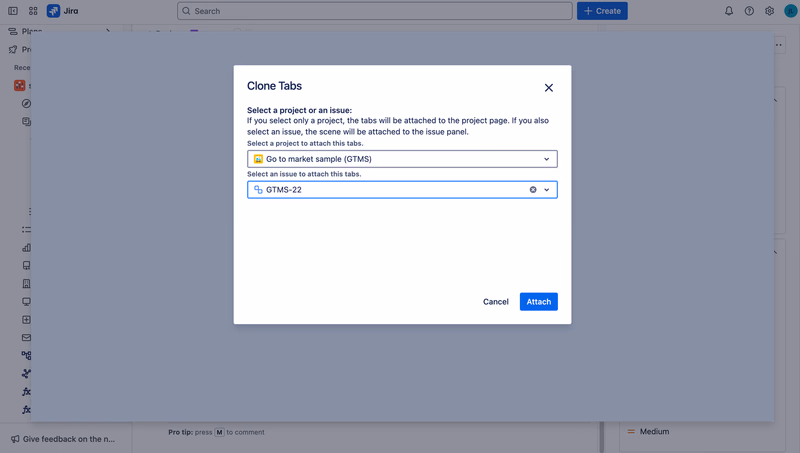Open the user profile avatar

coord(790,11)
